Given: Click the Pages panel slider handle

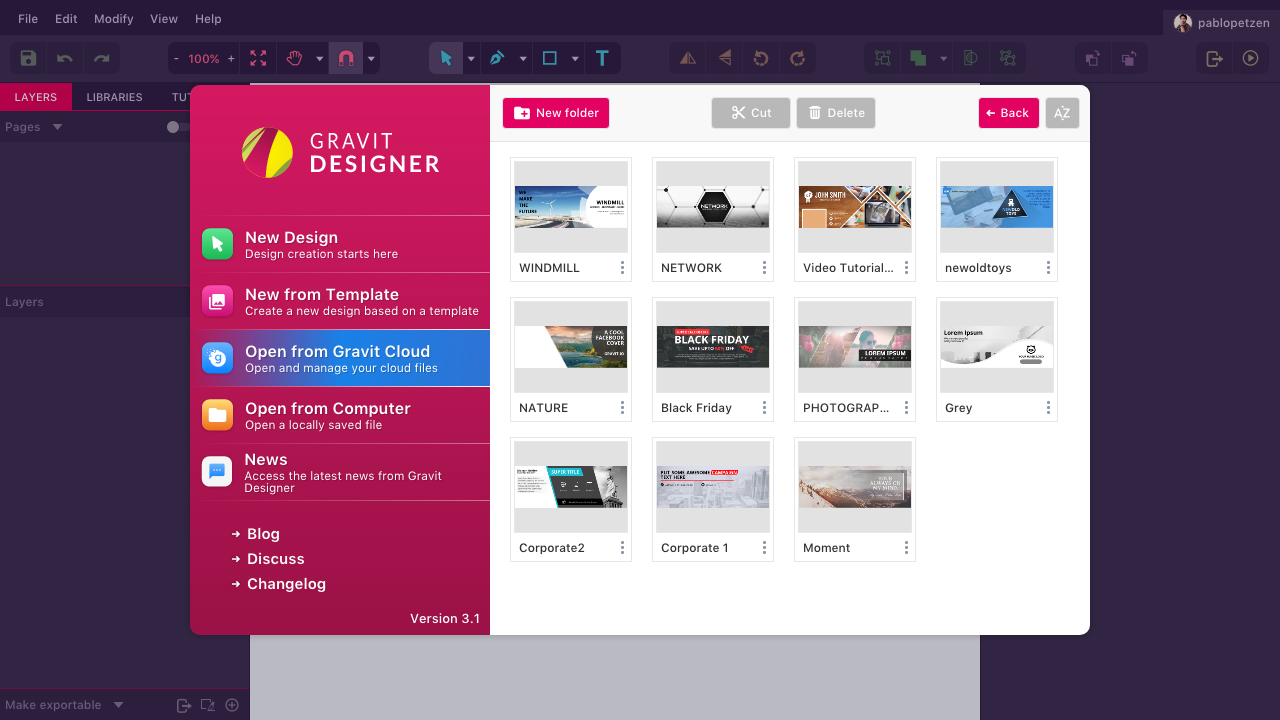Looking at the screenshot, I should (173, 127).
